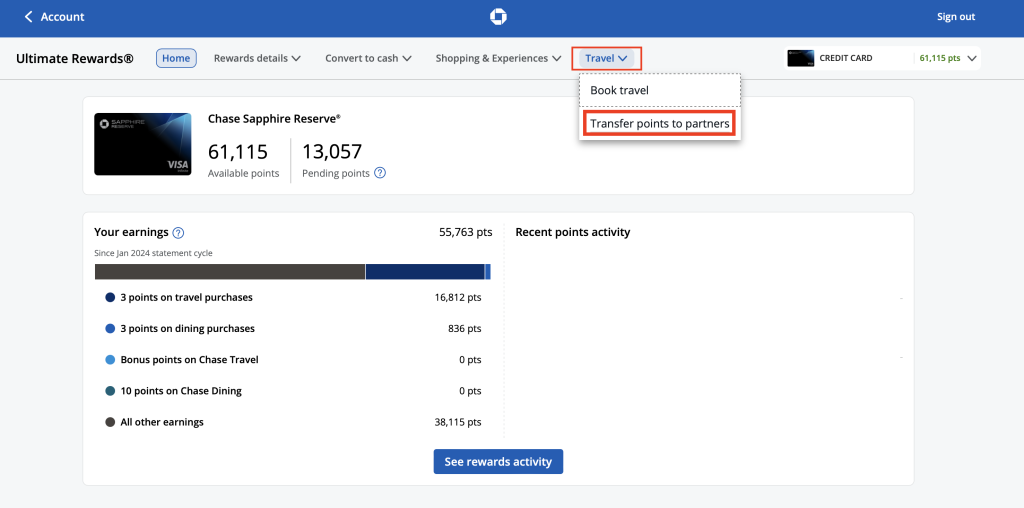Open the Your earnings help icon
This screenshot has height=508, width=1024.
(x=178, y=232)
